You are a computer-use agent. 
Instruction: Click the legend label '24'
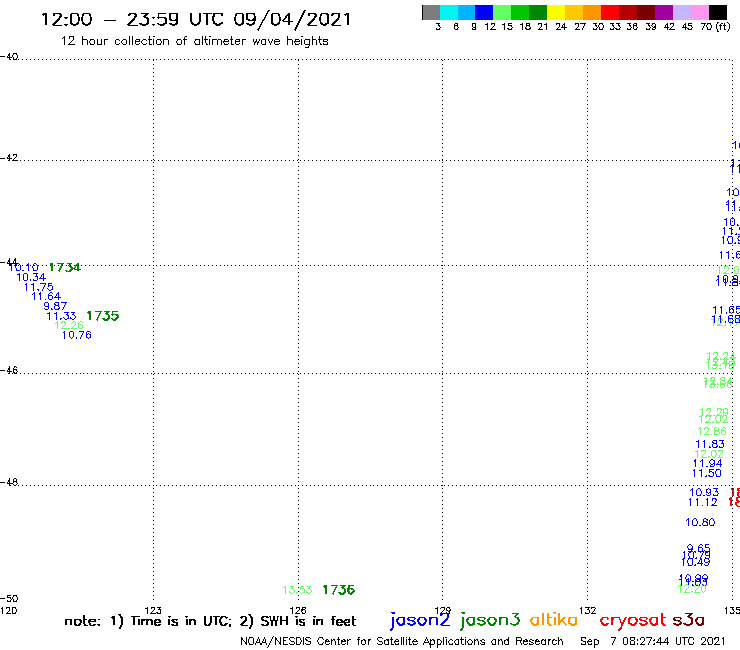(x=561, y=27)
